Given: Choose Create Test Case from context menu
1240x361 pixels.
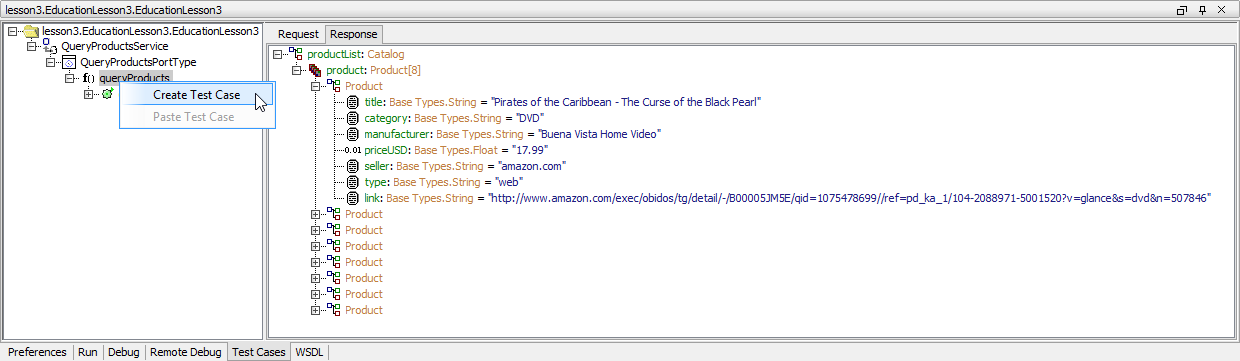Looking at the screenshot, I should point(196,95).
